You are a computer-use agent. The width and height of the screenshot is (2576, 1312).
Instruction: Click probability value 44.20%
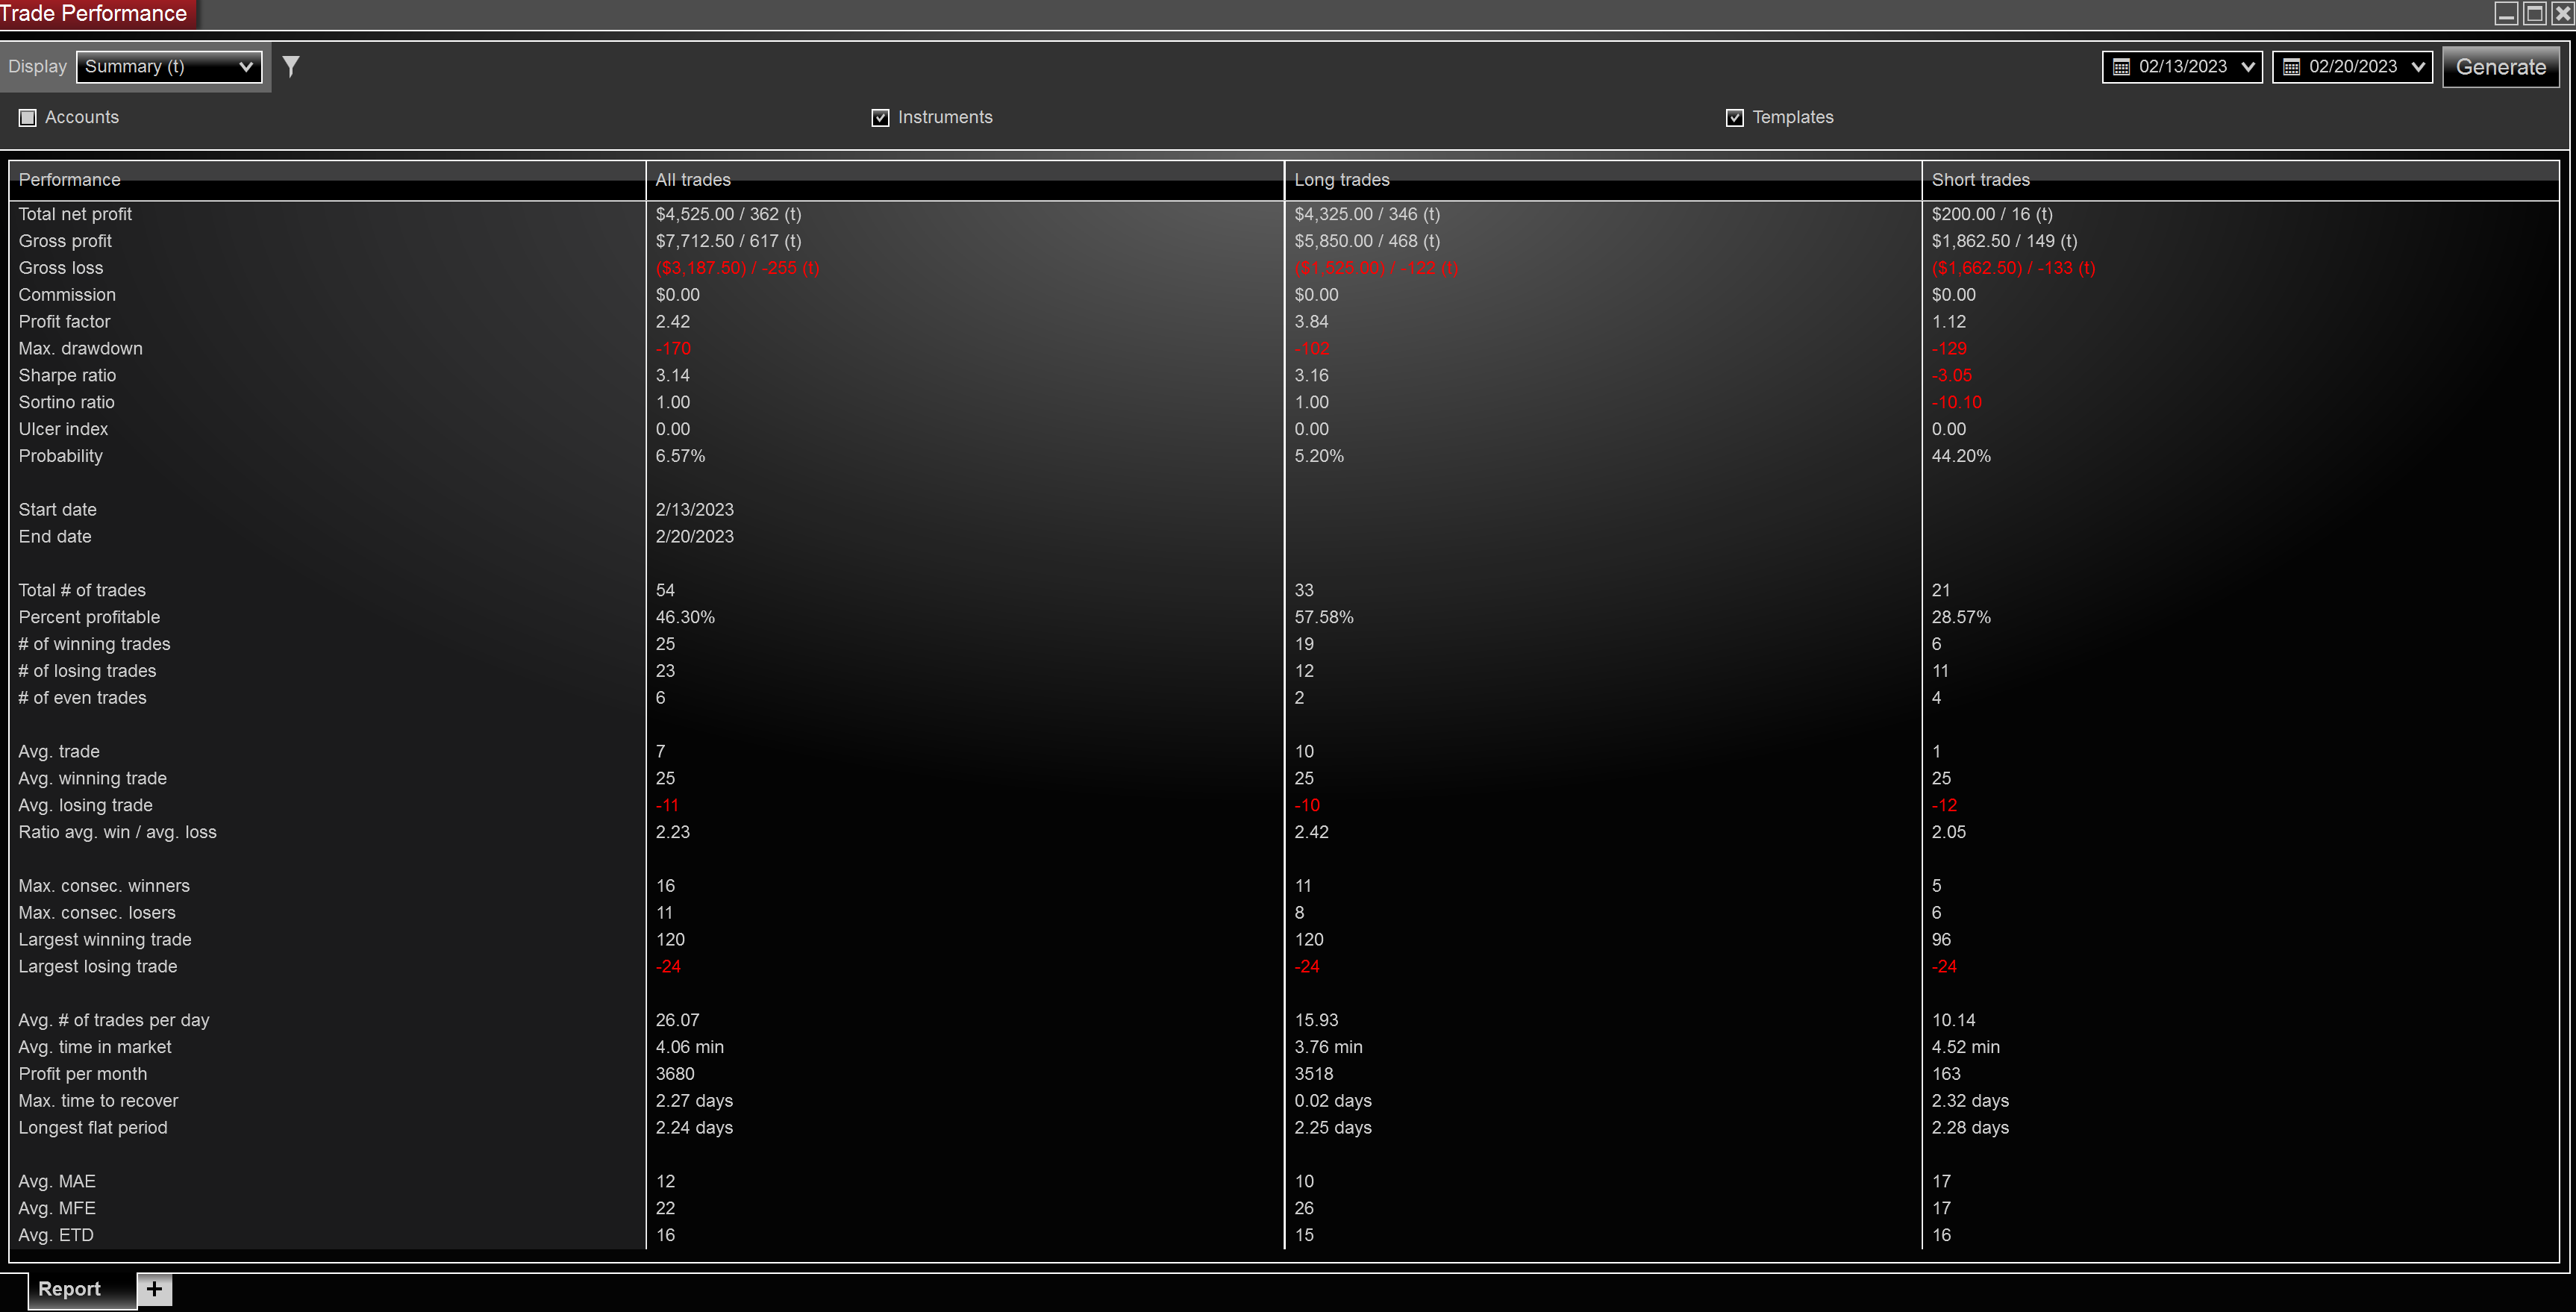1961,456
